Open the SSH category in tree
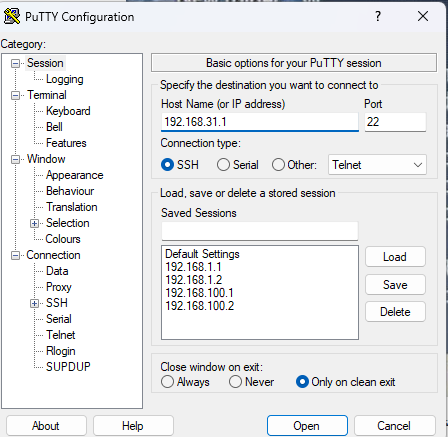 [57, 303]
